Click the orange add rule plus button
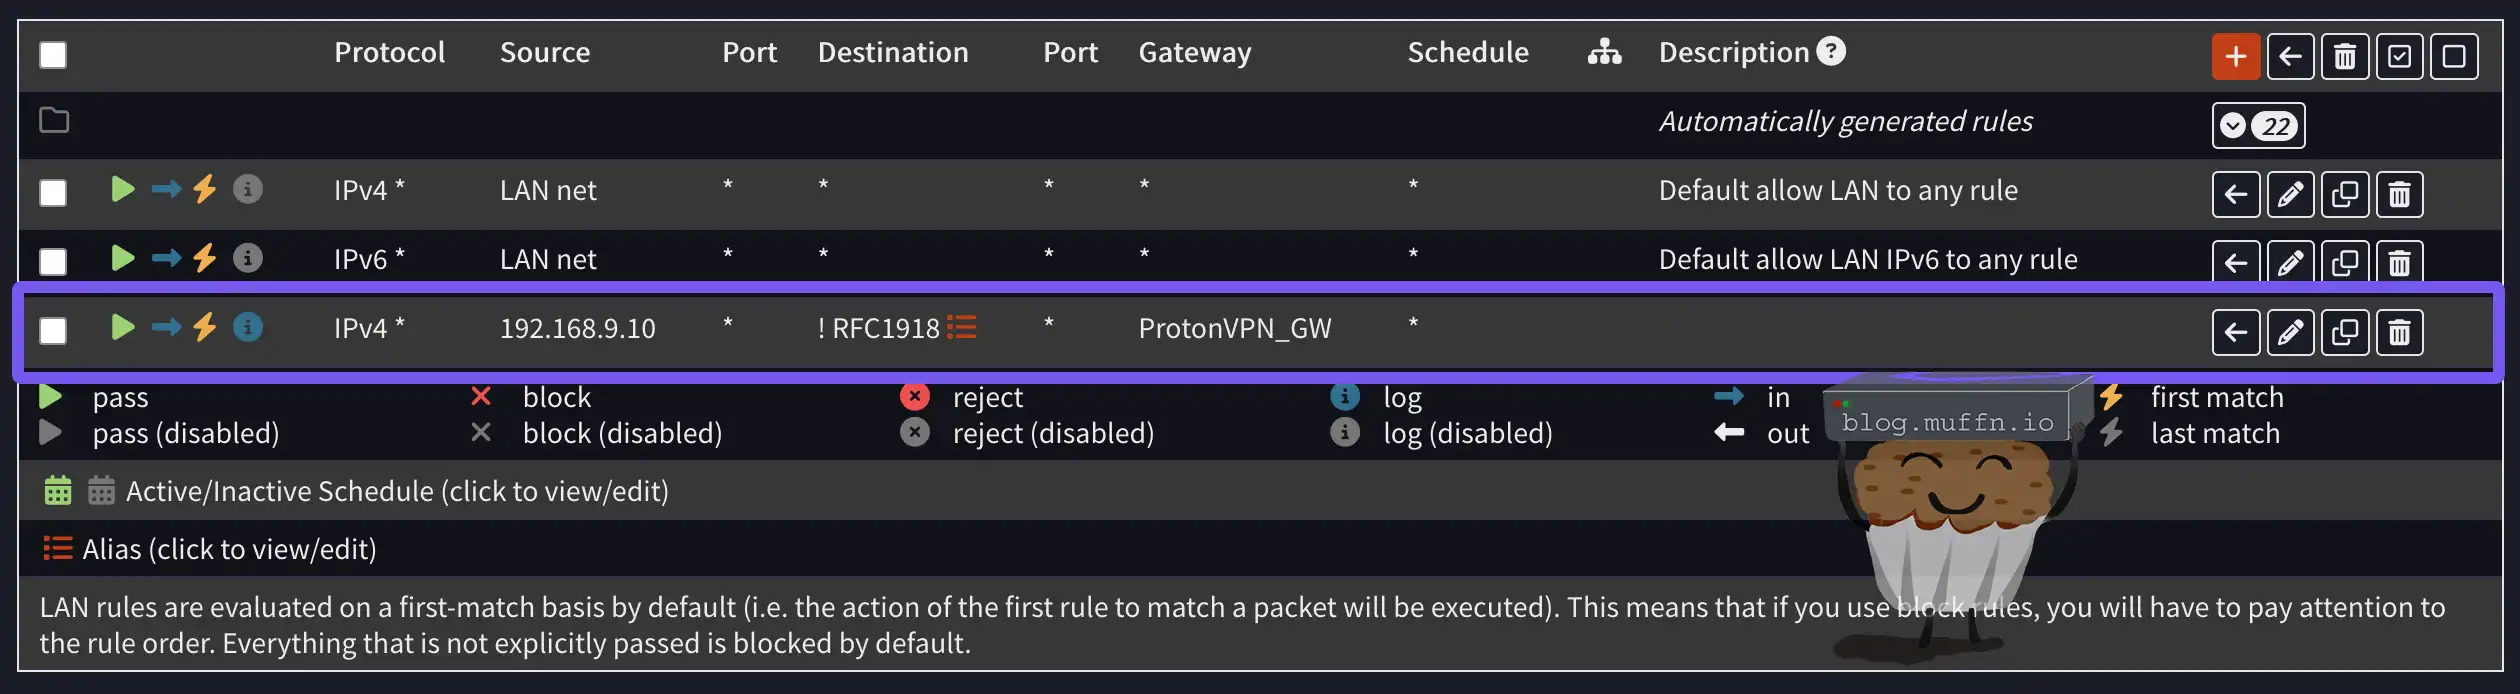 click(x=2236, y=56)
